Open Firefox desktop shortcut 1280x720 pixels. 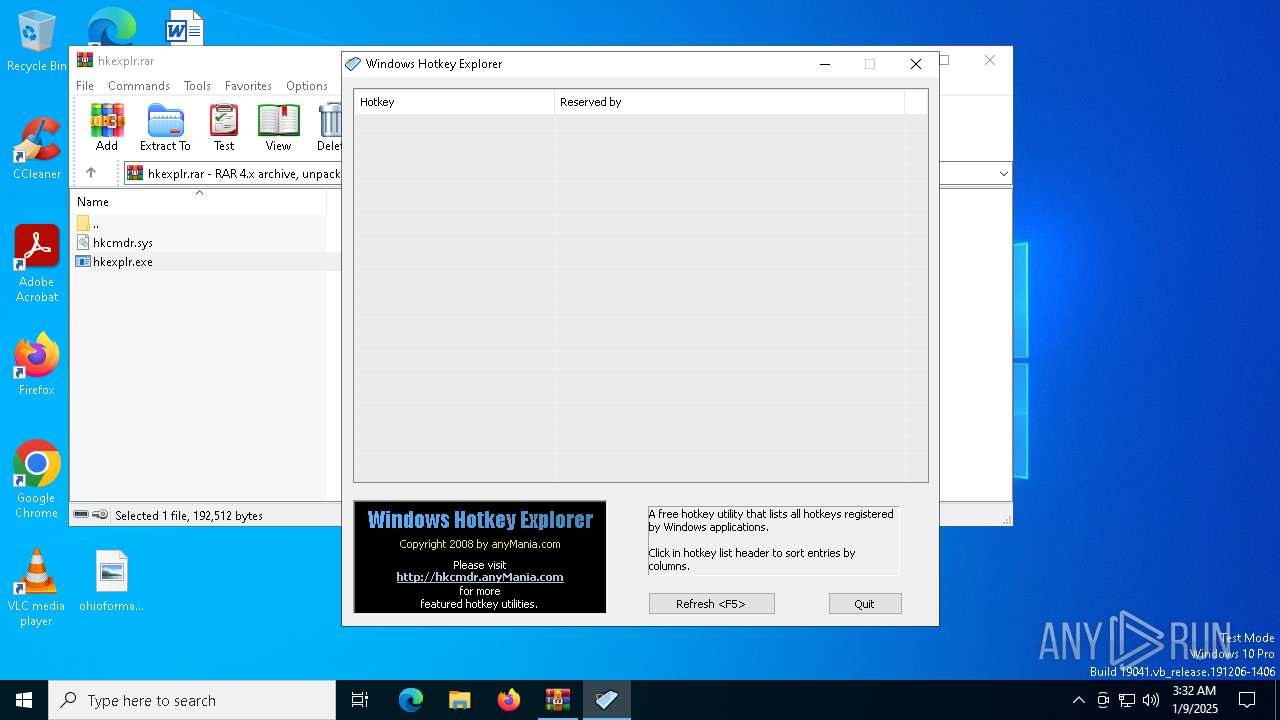37,364
